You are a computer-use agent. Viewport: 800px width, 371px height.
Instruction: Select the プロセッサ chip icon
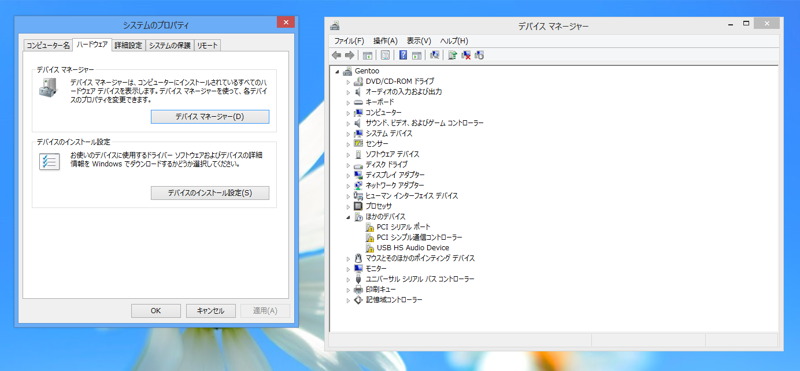coord(358,206)
